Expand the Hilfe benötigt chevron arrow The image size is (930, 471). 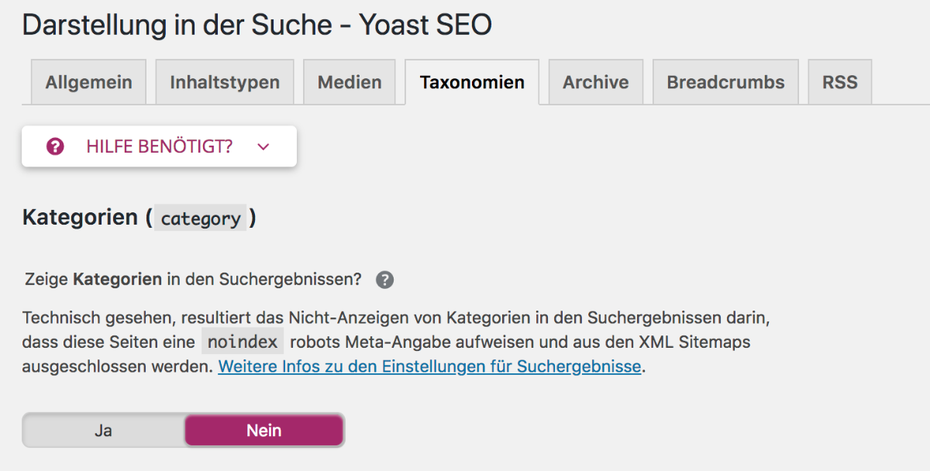263,147
